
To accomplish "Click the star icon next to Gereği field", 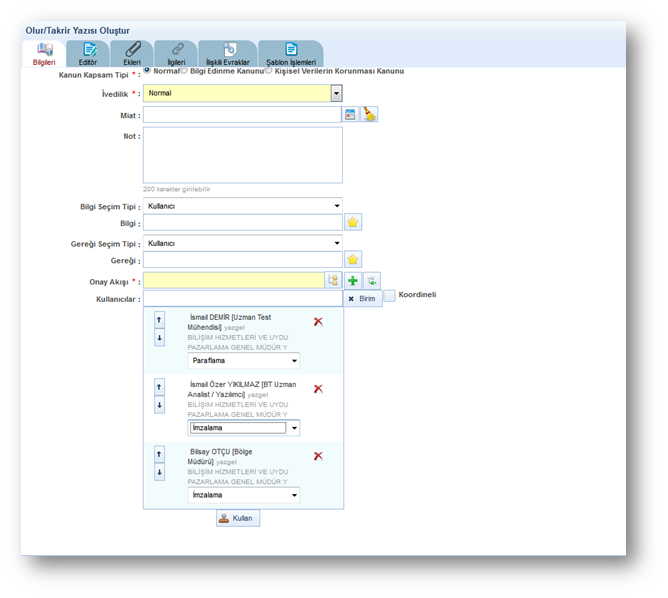I will point(353,260).
